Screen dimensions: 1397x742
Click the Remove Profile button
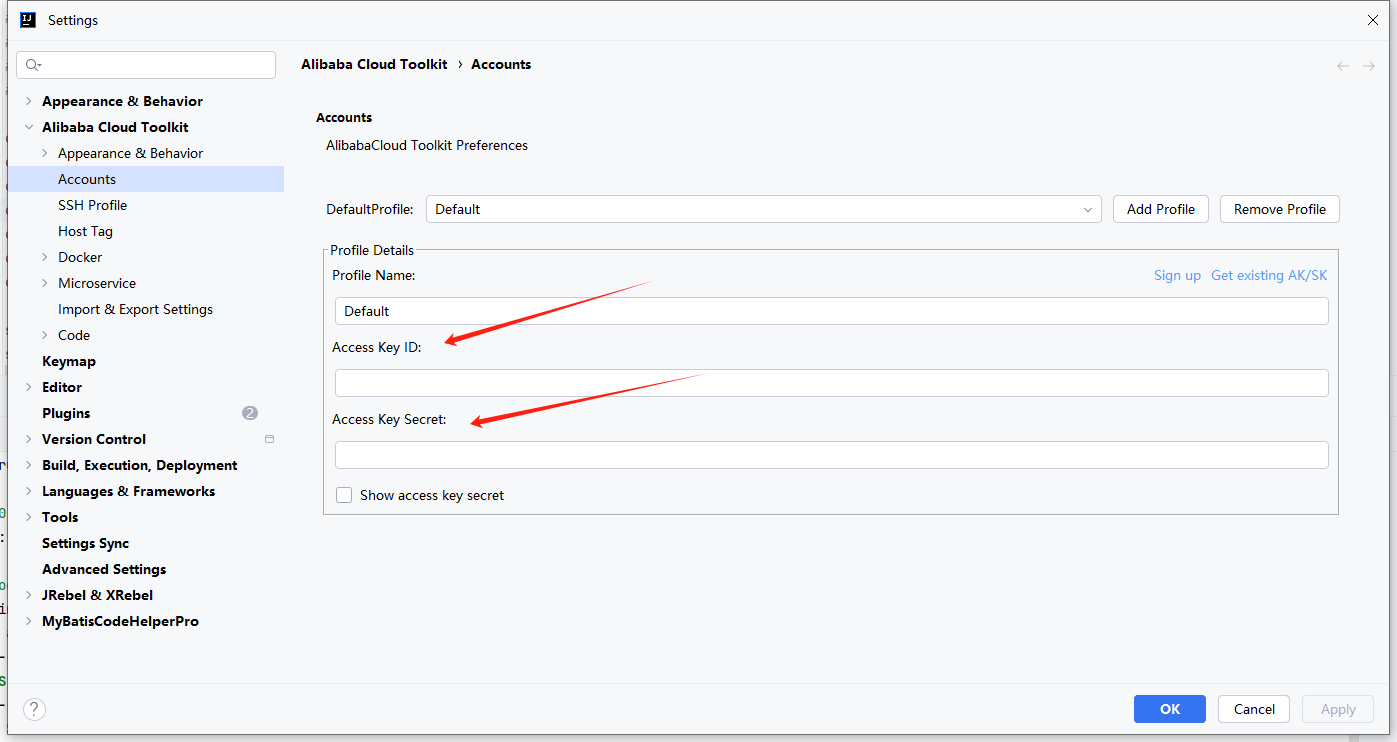tap(1280, 209)
